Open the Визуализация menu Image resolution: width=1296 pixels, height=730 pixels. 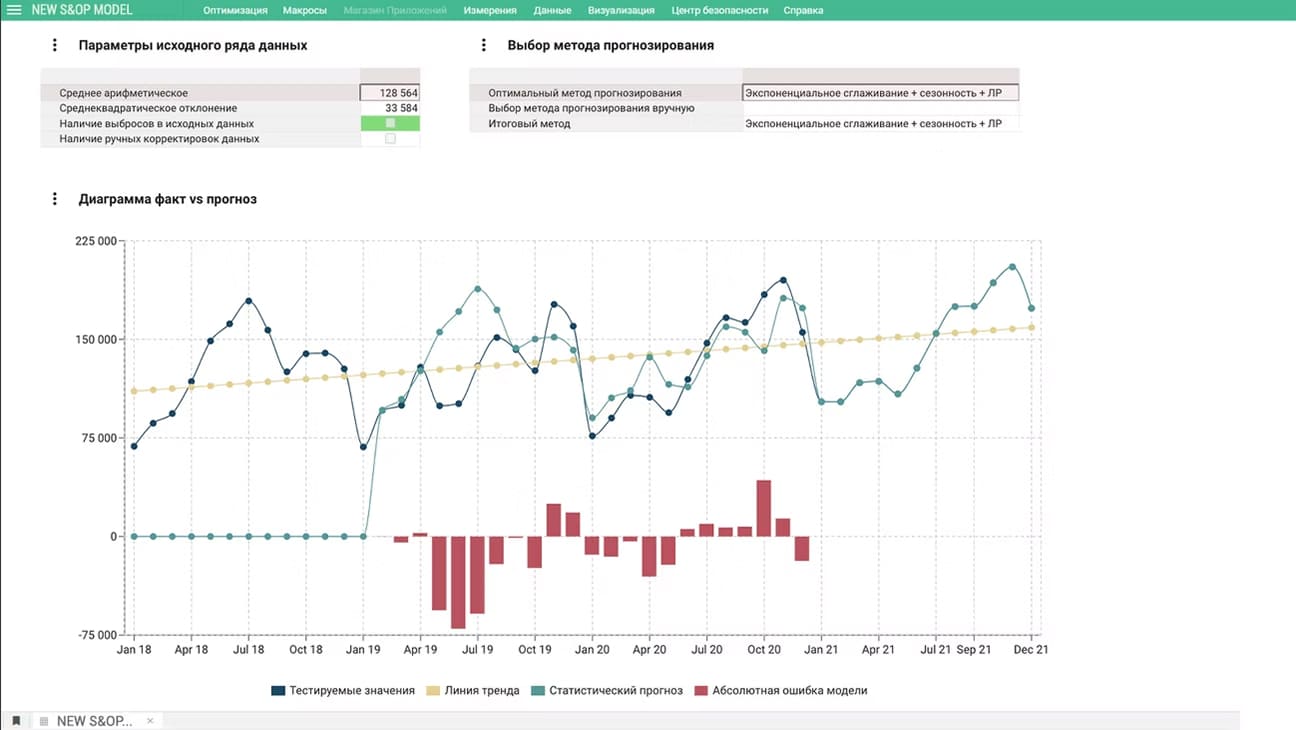pos(621,10)
